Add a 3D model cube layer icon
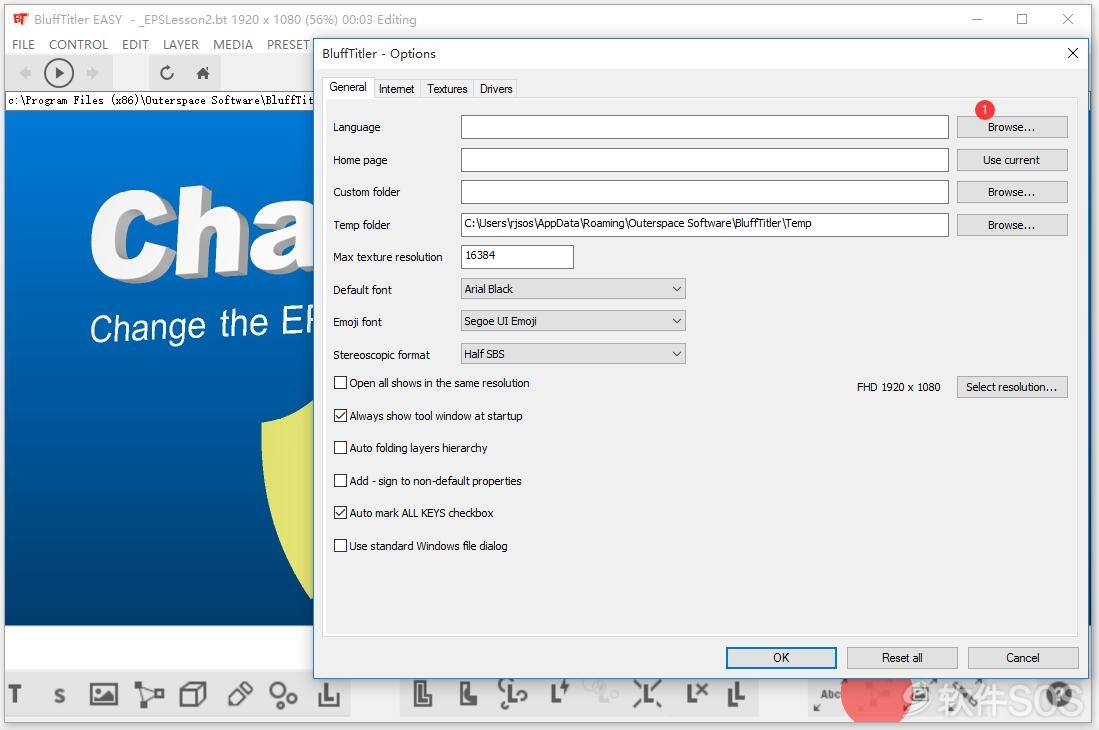The height and width of the screenshot is (730, 1099). 193,694
